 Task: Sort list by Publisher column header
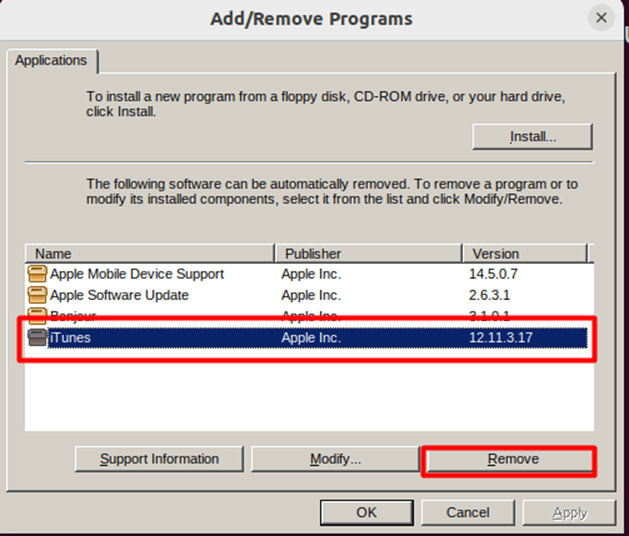click(x=368, y=254)
